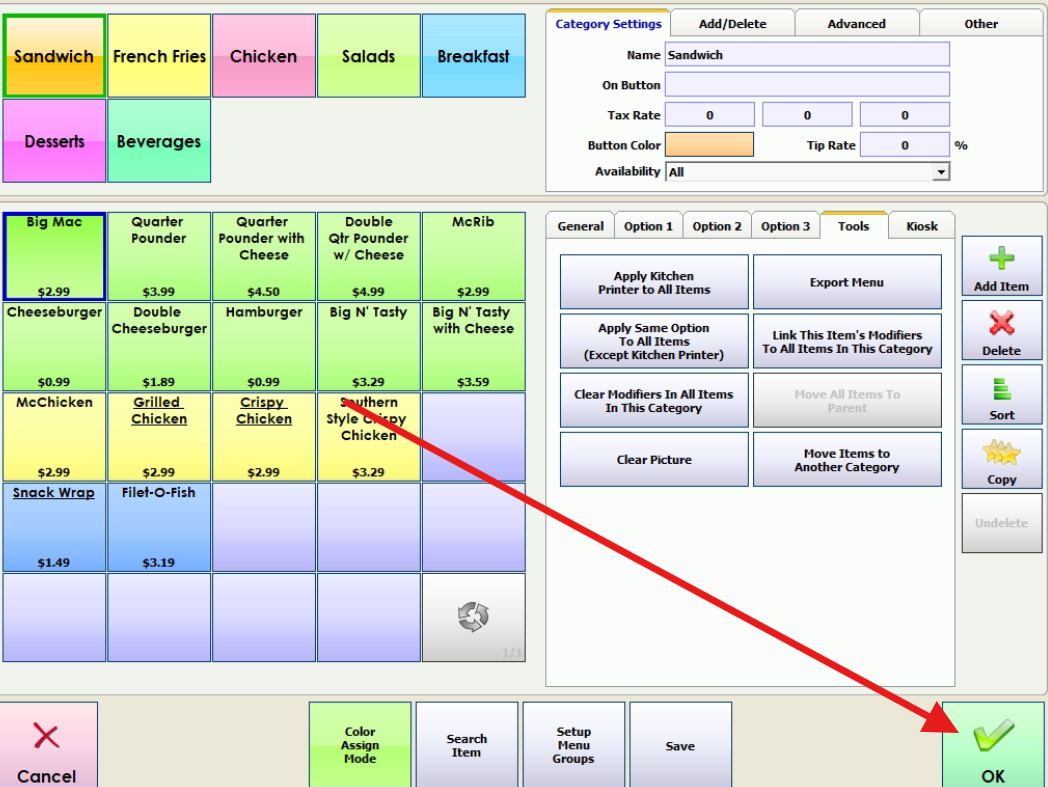Select the McChicken item
Viewport: 1048px width, 787px height.
point(54,437)
